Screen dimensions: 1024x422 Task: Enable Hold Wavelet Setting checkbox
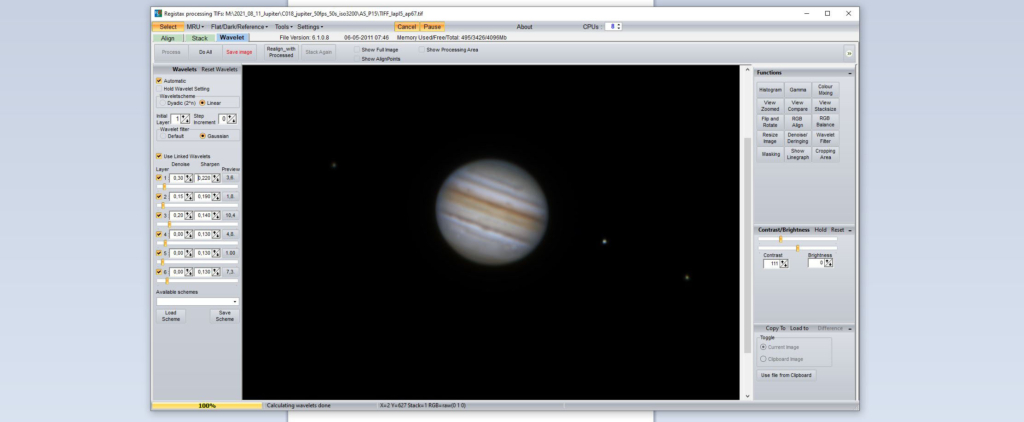(x=159, y=89)
